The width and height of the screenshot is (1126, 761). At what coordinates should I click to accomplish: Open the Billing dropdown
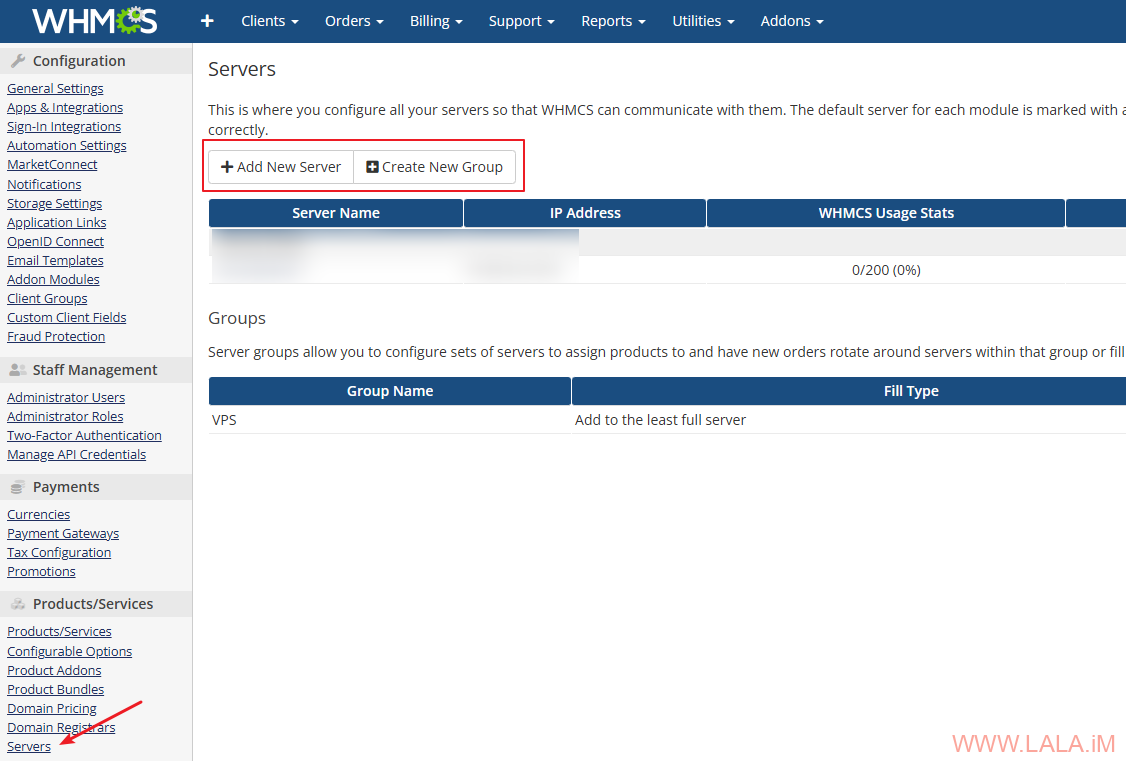coord(436,21)
